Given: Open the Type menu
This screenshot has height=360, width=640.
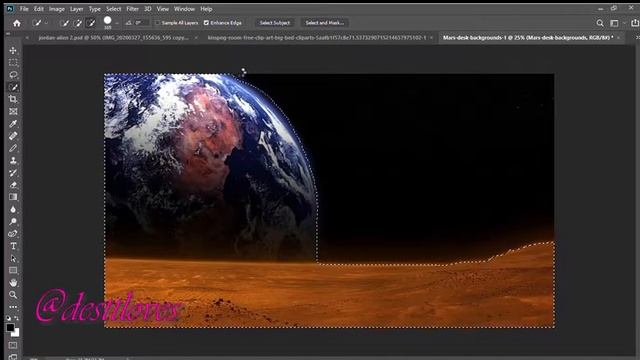Looking at the screenshot, I should point(95,9).
